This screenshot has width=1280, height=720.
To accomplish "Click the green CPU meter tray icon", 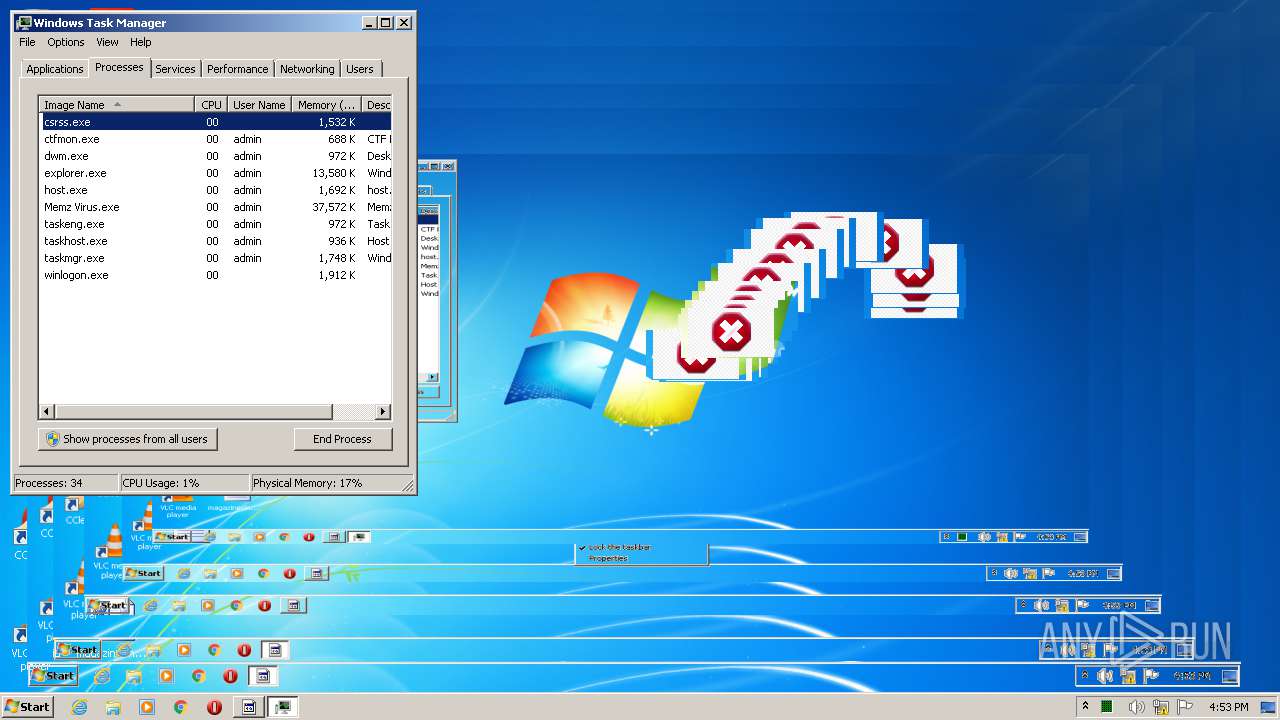I will 1107,707.
